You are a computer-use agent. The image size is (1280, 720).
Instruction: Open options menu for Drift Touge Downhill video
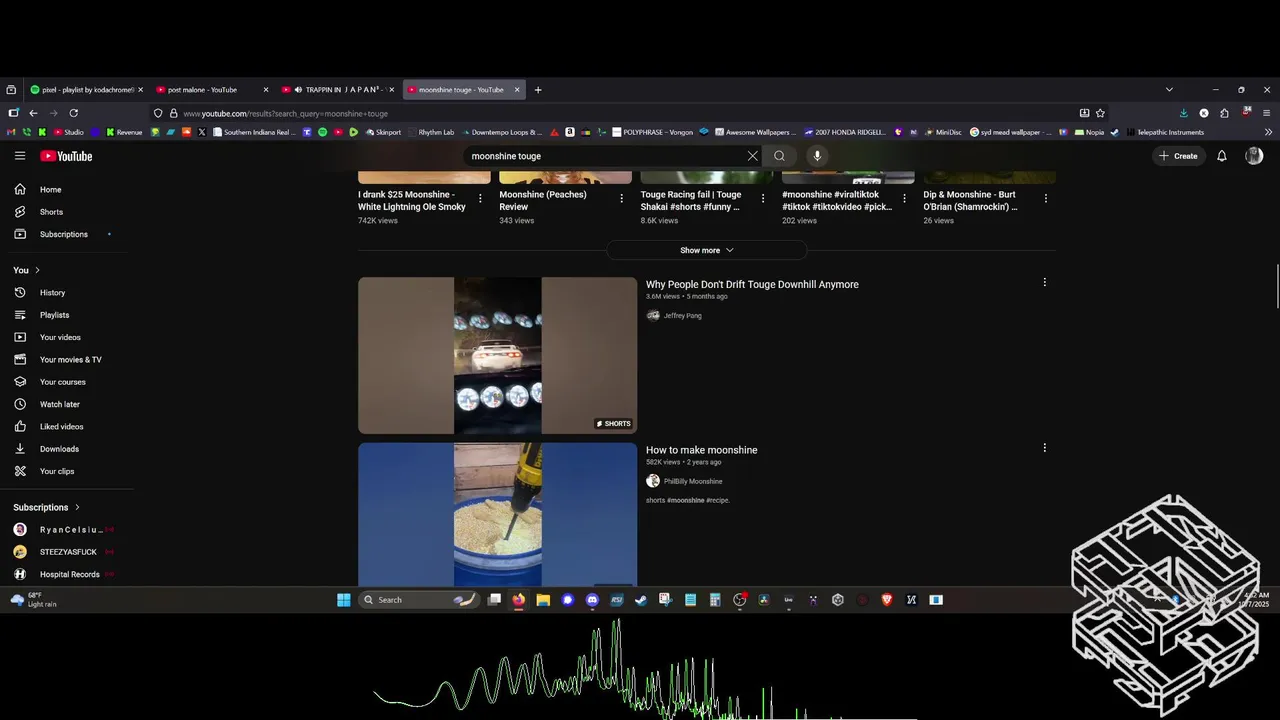click(1045, 282)
